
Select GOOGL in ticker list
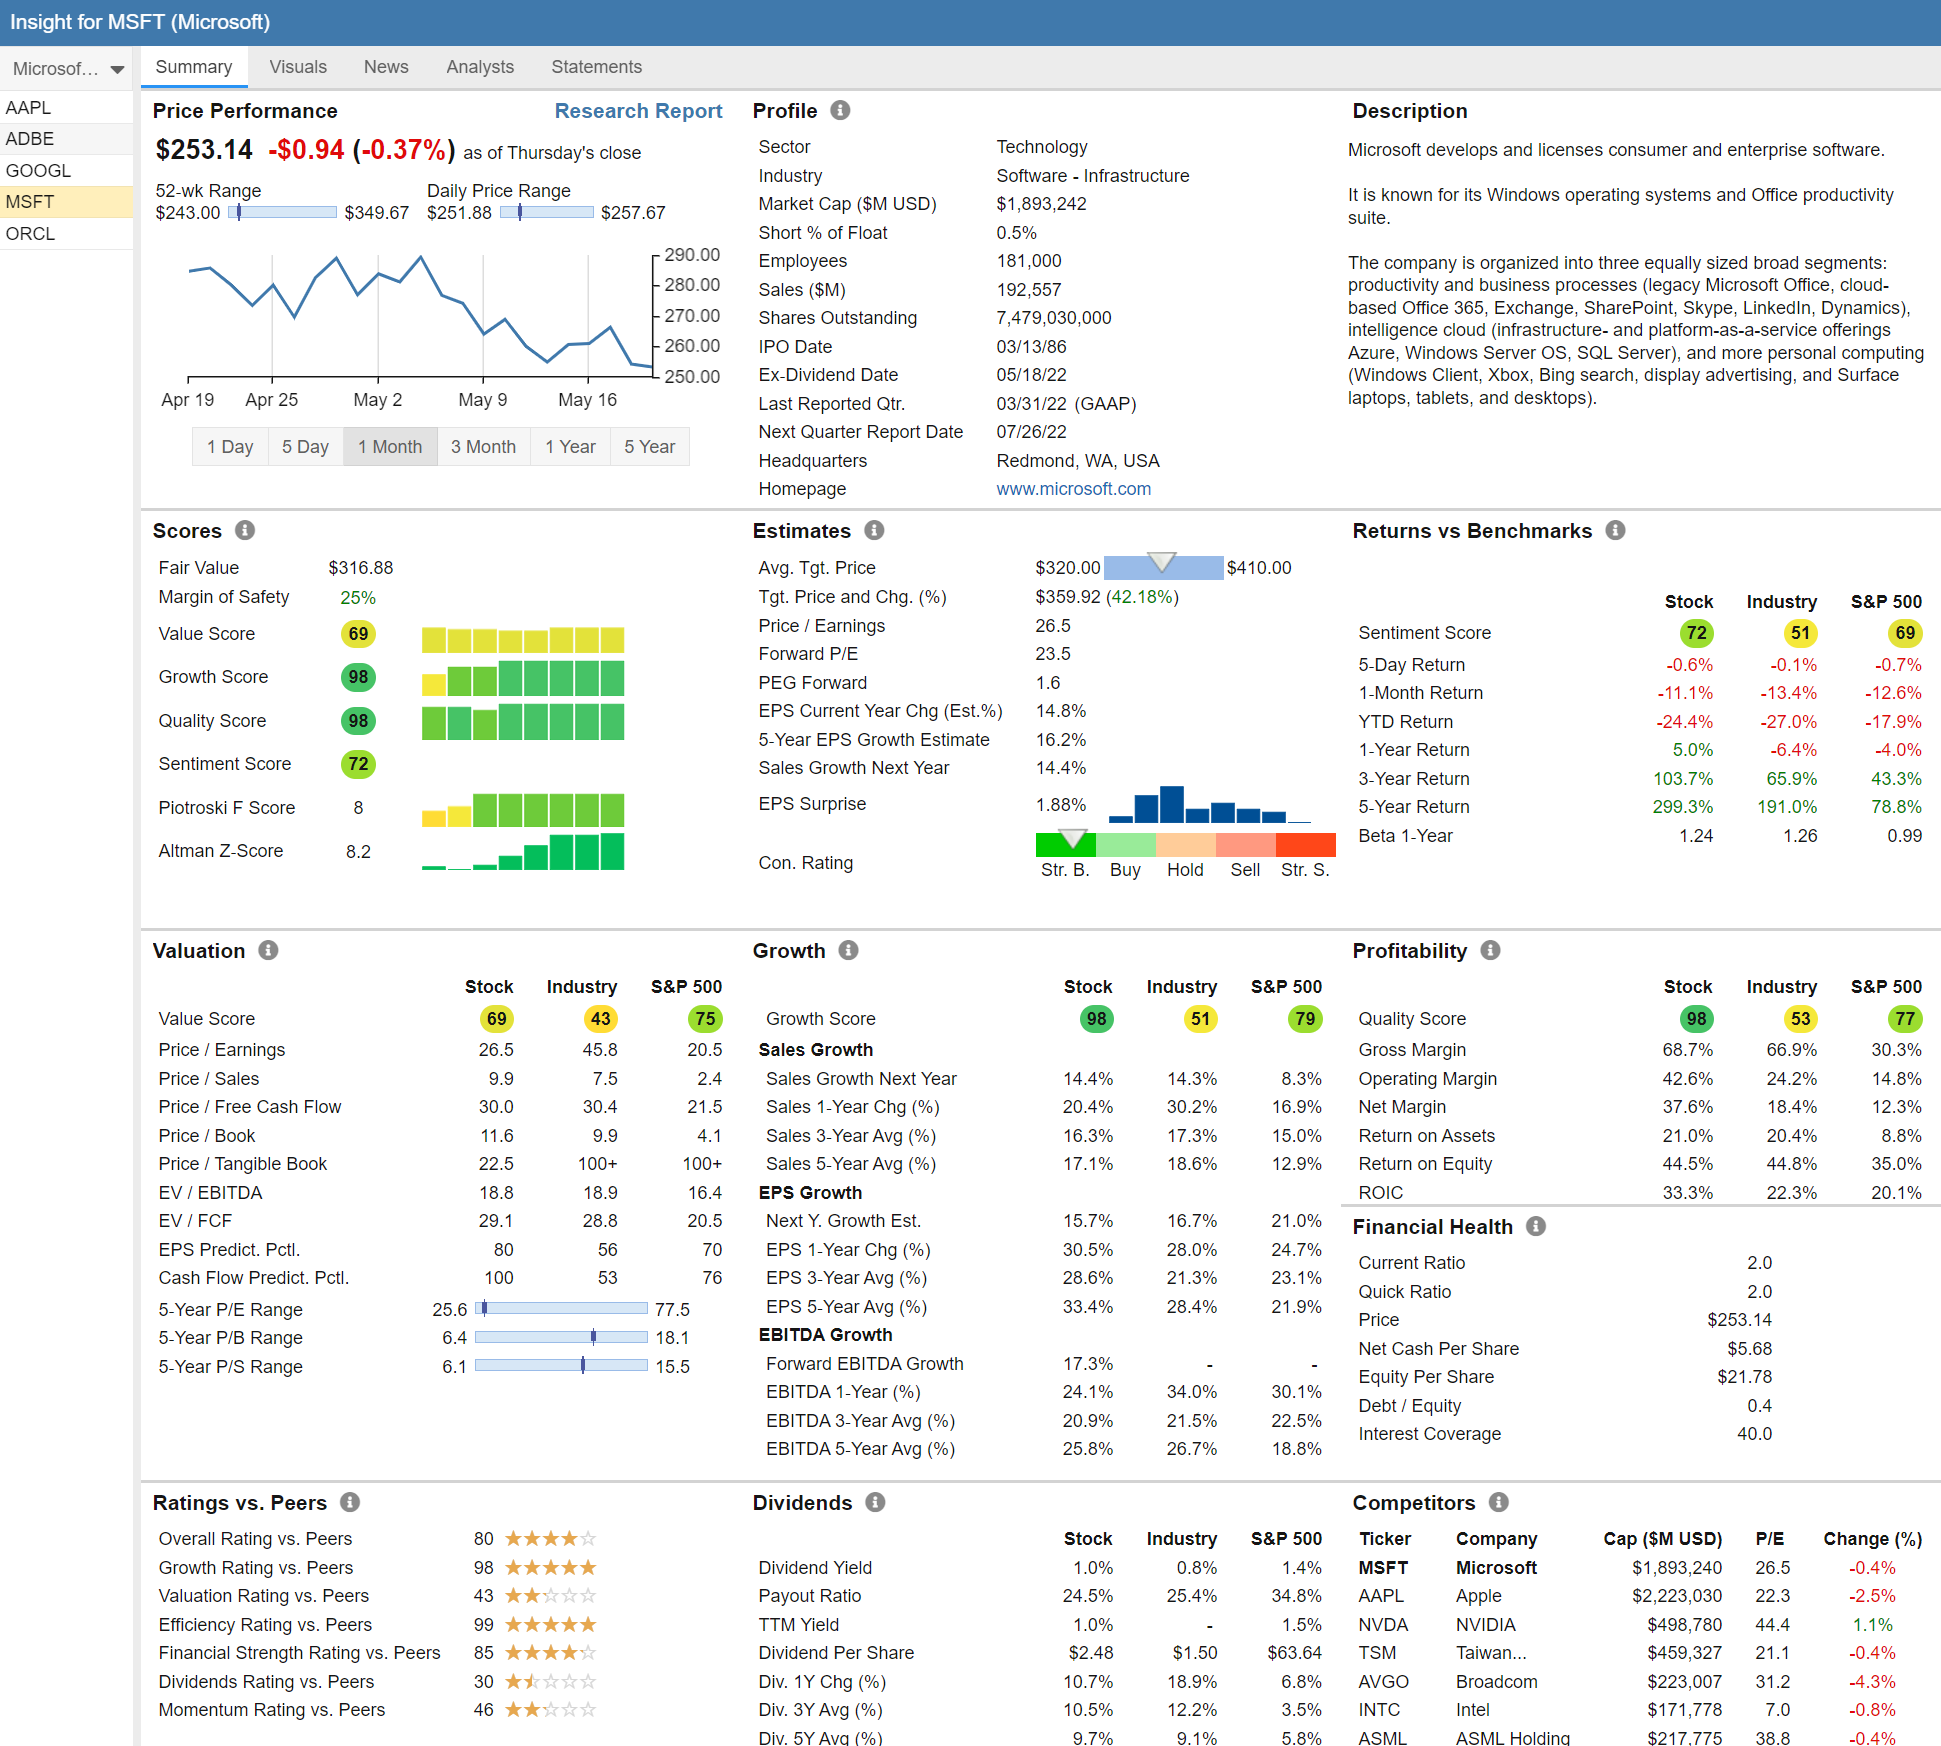[67, 171]
